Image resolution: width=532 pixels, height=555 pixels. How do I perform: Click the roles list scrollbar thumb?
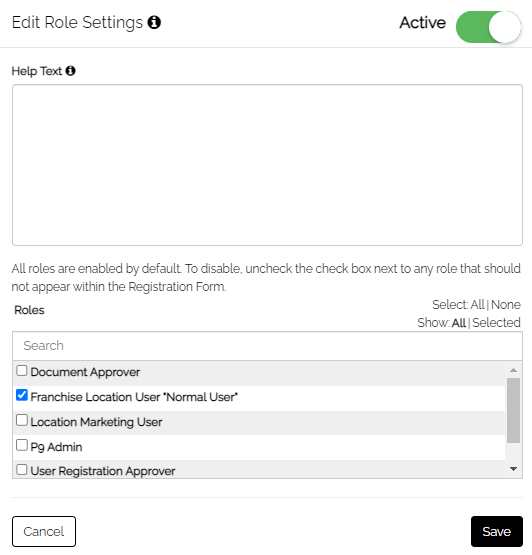tap(513, 410)
